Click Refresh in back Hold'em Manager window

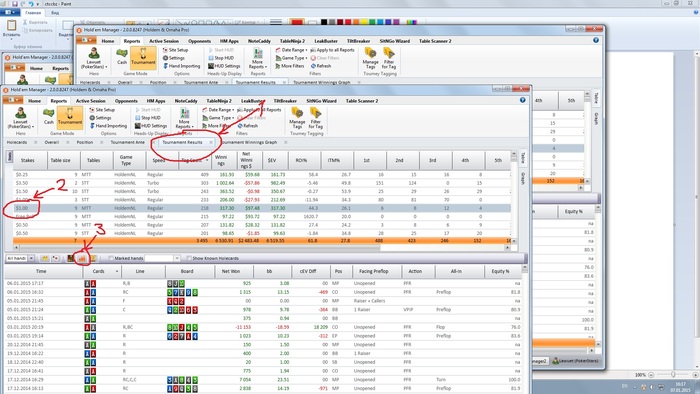click(x=321, y=66)
